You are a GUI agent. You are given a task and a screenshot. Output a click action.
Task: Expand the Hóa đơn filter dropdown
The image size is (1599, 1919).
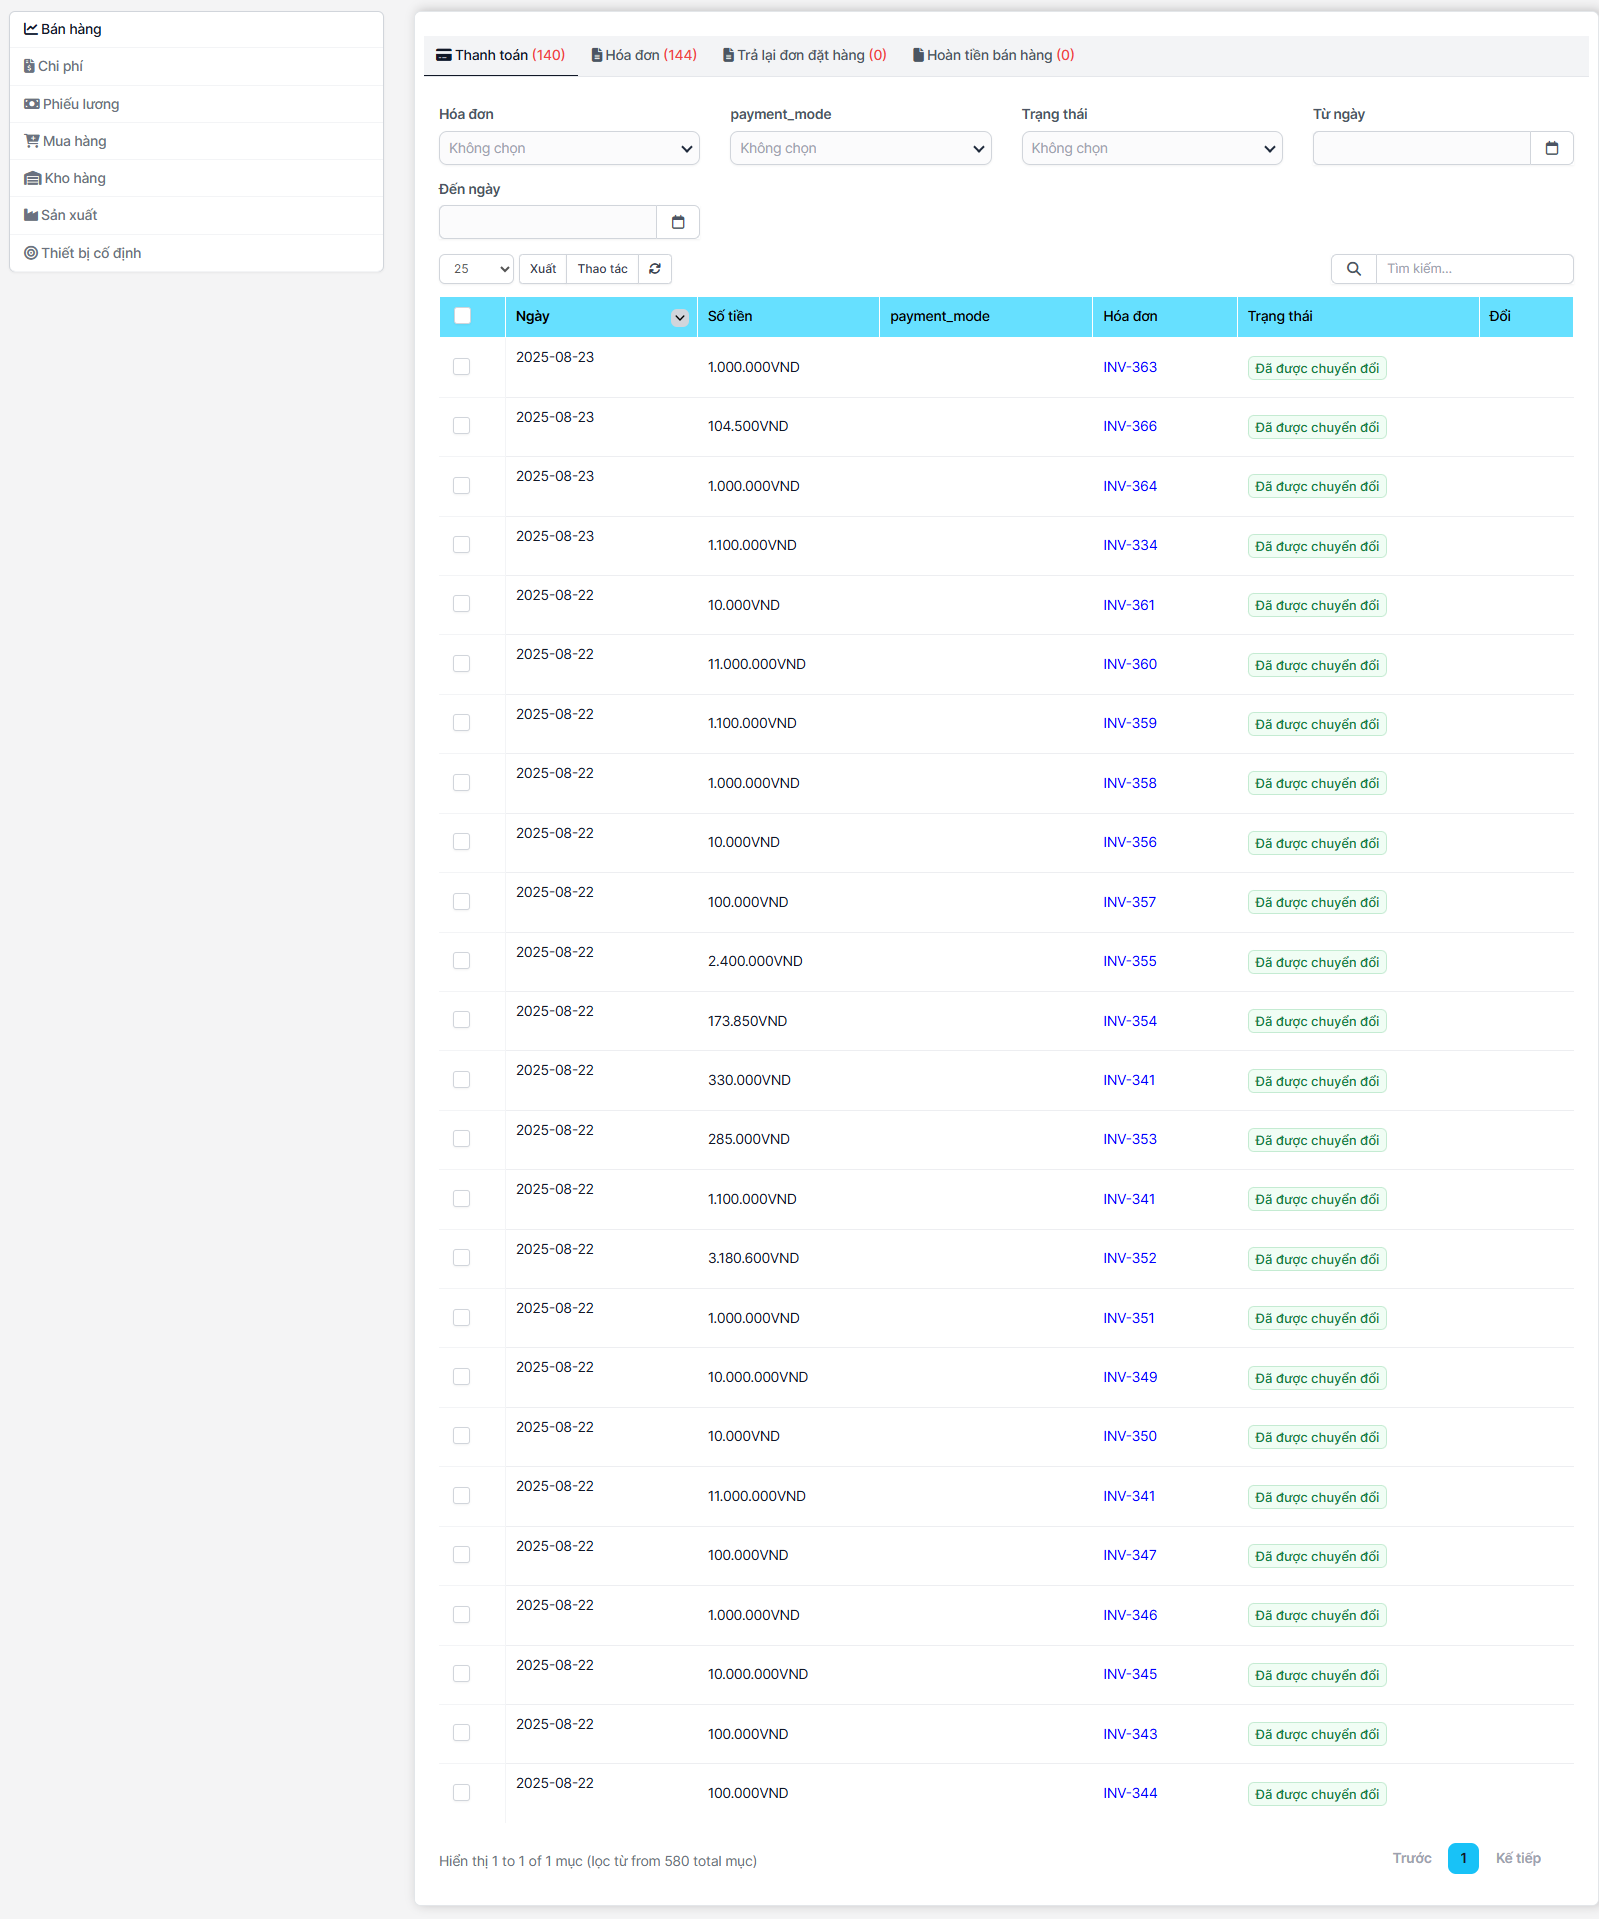569,148
